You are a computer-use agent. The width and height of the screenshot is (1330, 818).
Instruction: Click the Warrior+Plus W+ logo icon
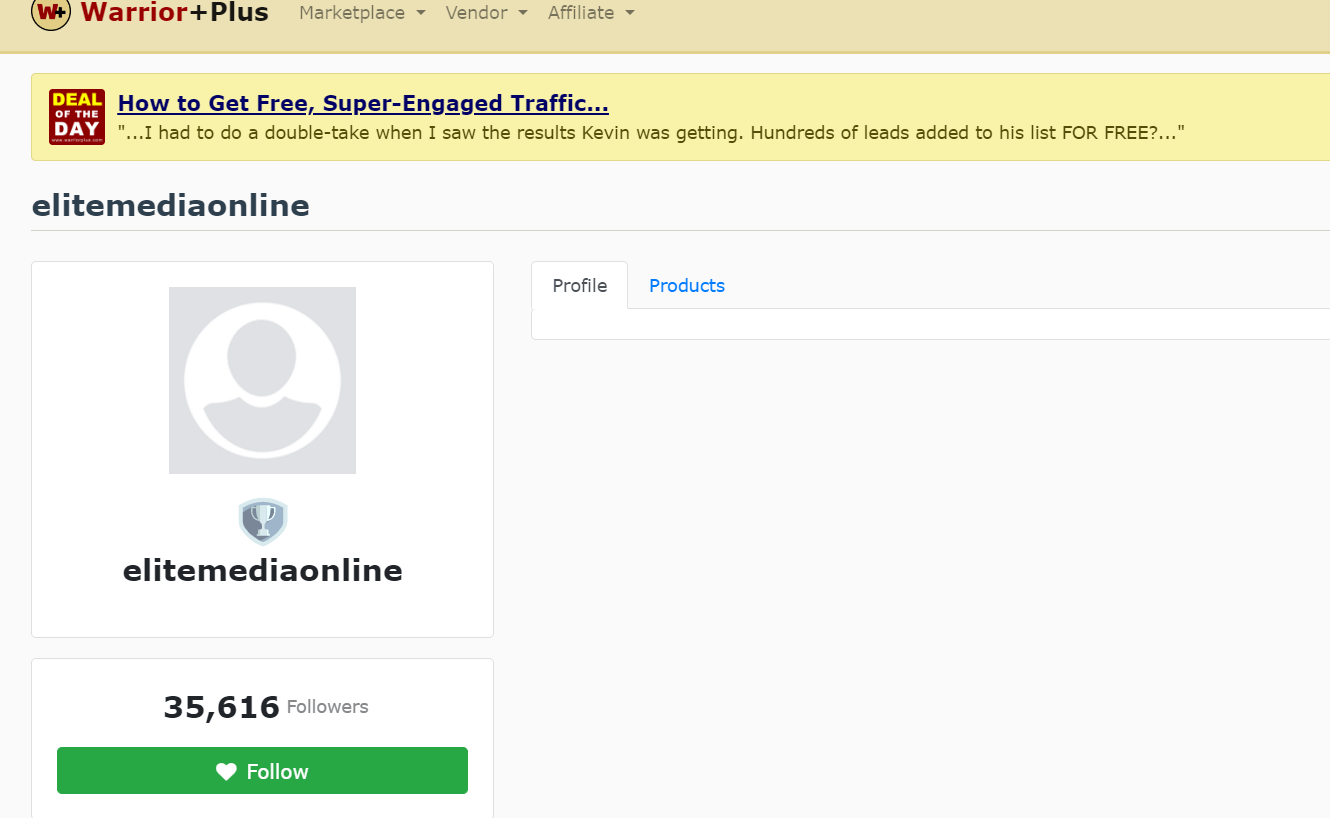pos(51,13)
